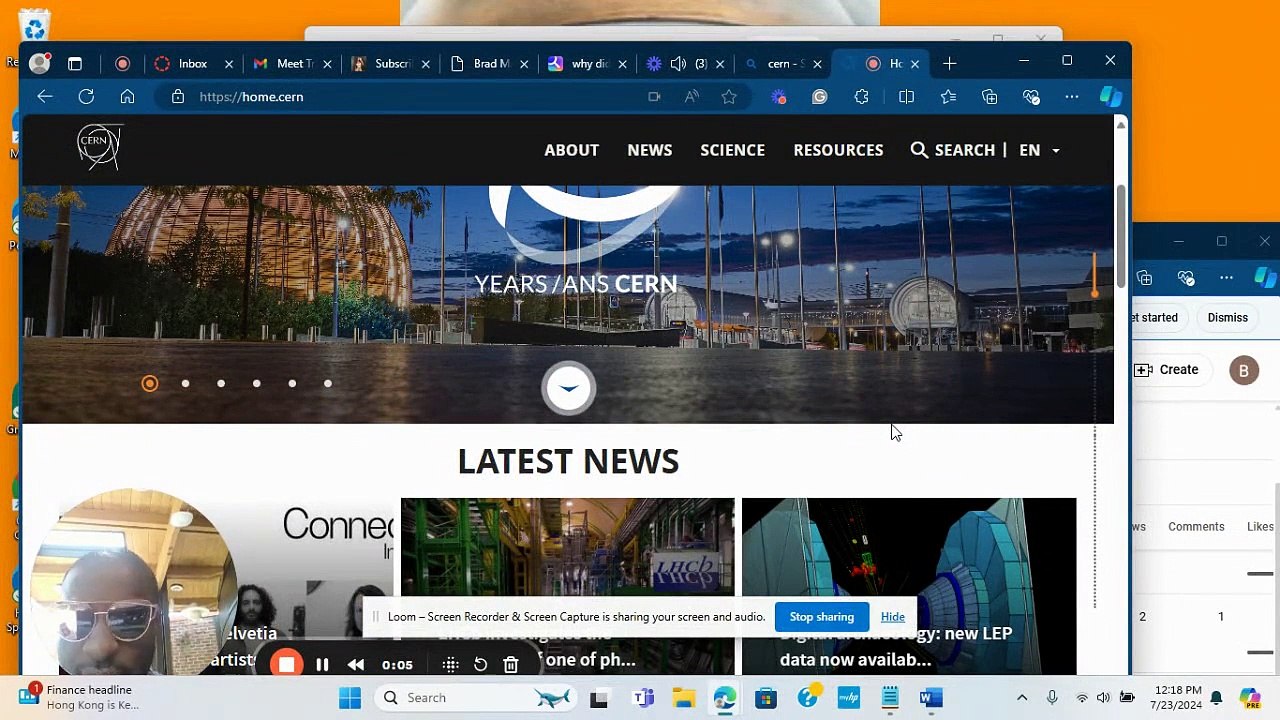Expand the EN language dropdown
Viewport: 1280px width, 720px height.
click(1039, 150)
